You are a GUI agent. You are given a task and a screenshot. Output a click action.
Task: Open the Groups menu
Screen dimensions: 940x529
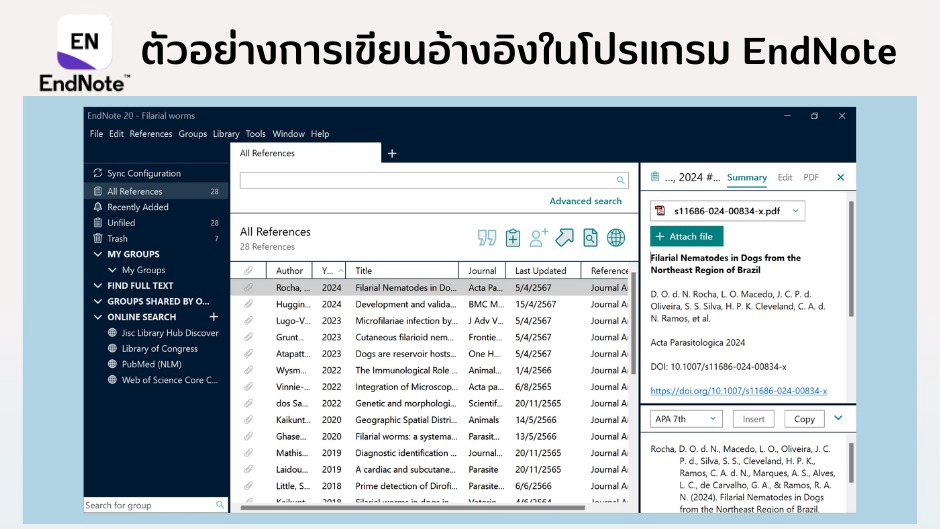coord(192,134)
